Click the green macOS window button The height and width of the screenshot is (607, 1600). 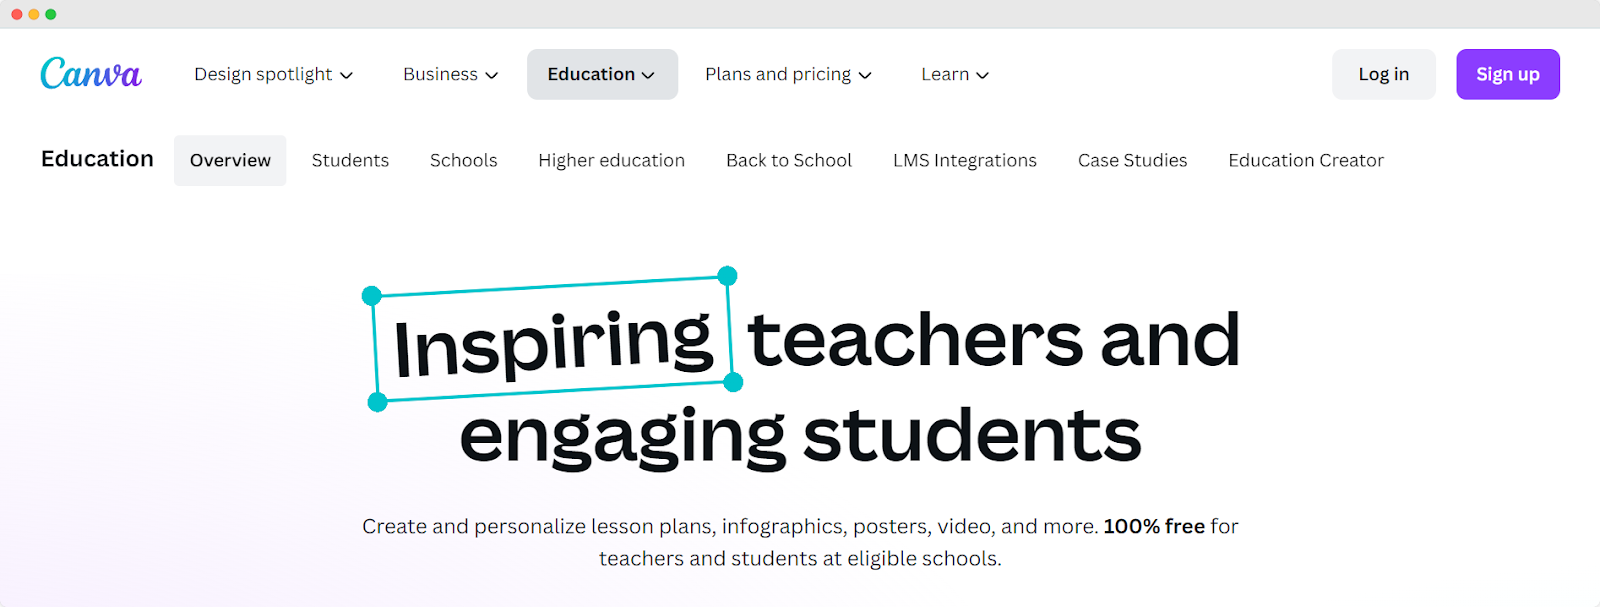51,14
